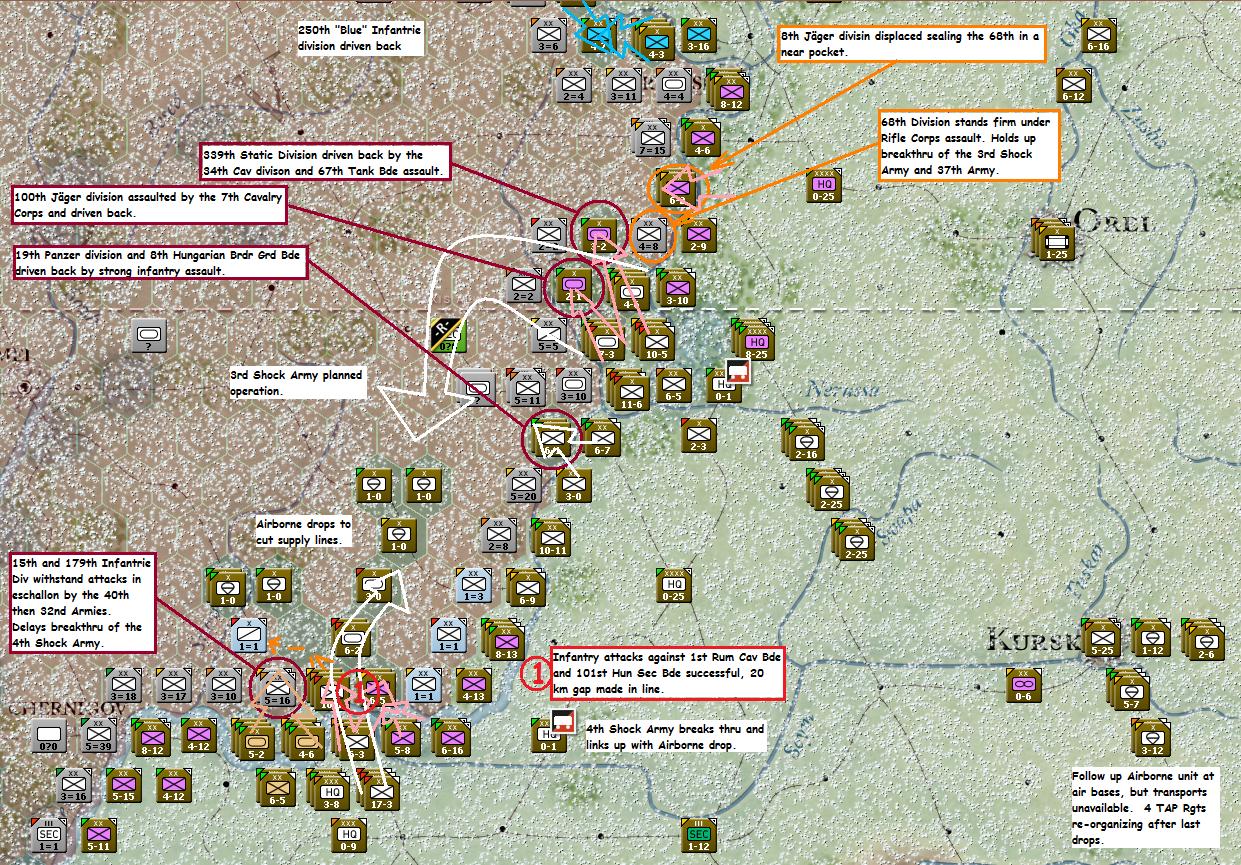1241x865 pixels.
Task: Click the gray SEC 1=1 regiment counter
Action: coord(50,835)
